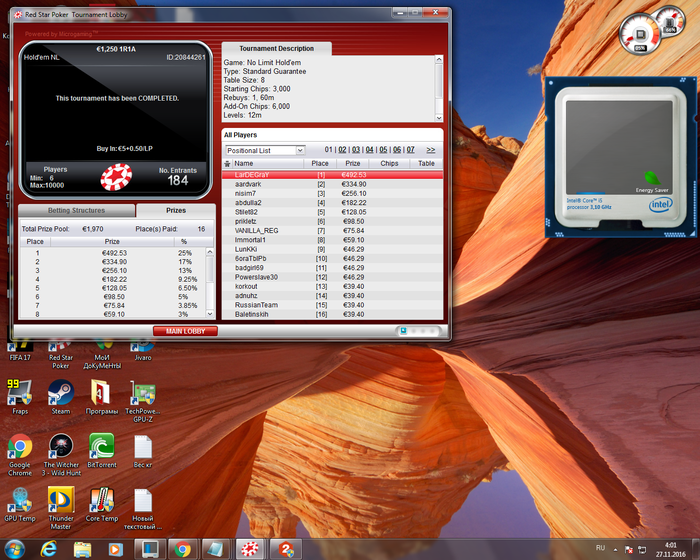Launch BitTorrent from the desktop
The image size is (700, 560).
102,450
